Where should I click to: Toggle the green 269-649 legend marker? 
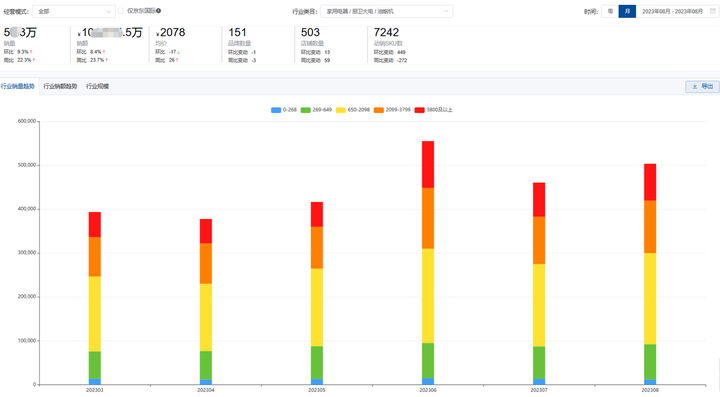point(305,110)
